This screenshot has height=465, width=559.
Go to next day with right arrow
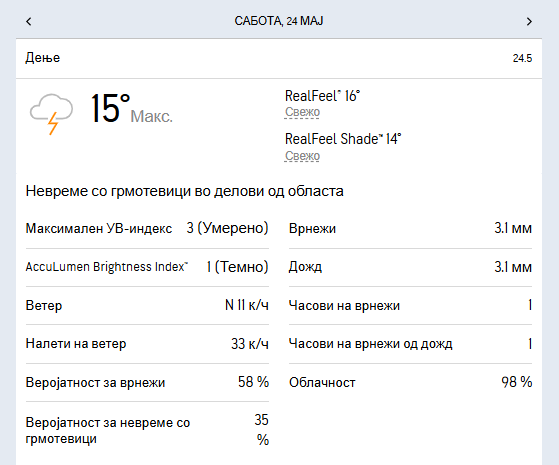click(529, 22)
